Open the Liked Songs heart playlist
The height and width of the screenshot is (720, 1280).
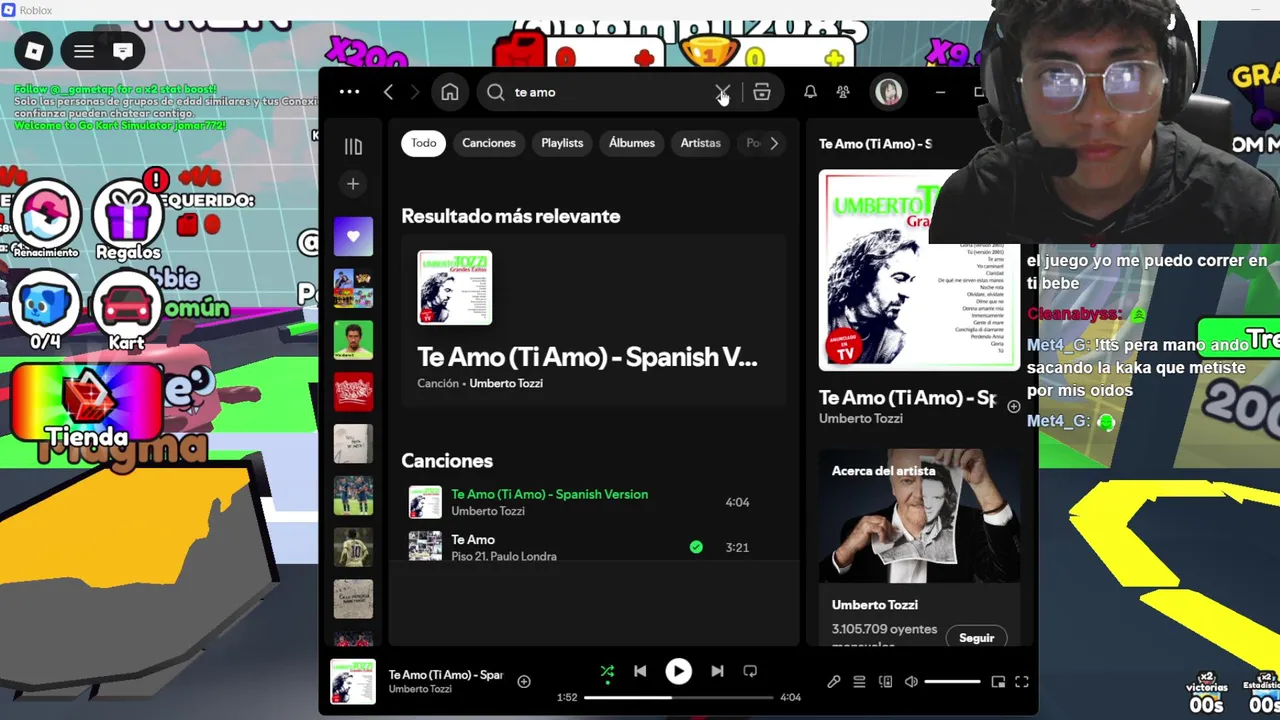click(x=353, y=237)
